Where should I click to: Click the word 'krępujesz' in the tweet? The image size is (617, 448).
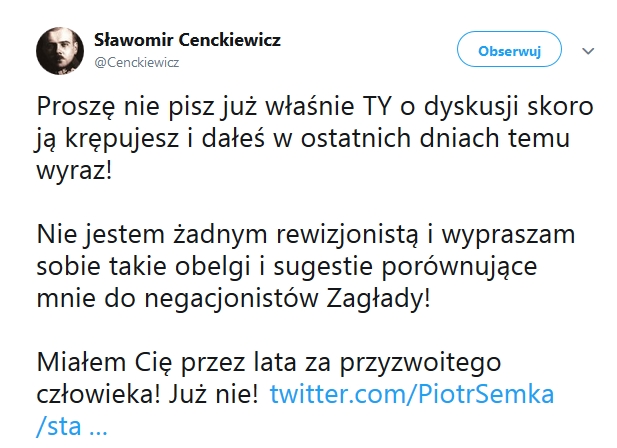pos(126,137)
